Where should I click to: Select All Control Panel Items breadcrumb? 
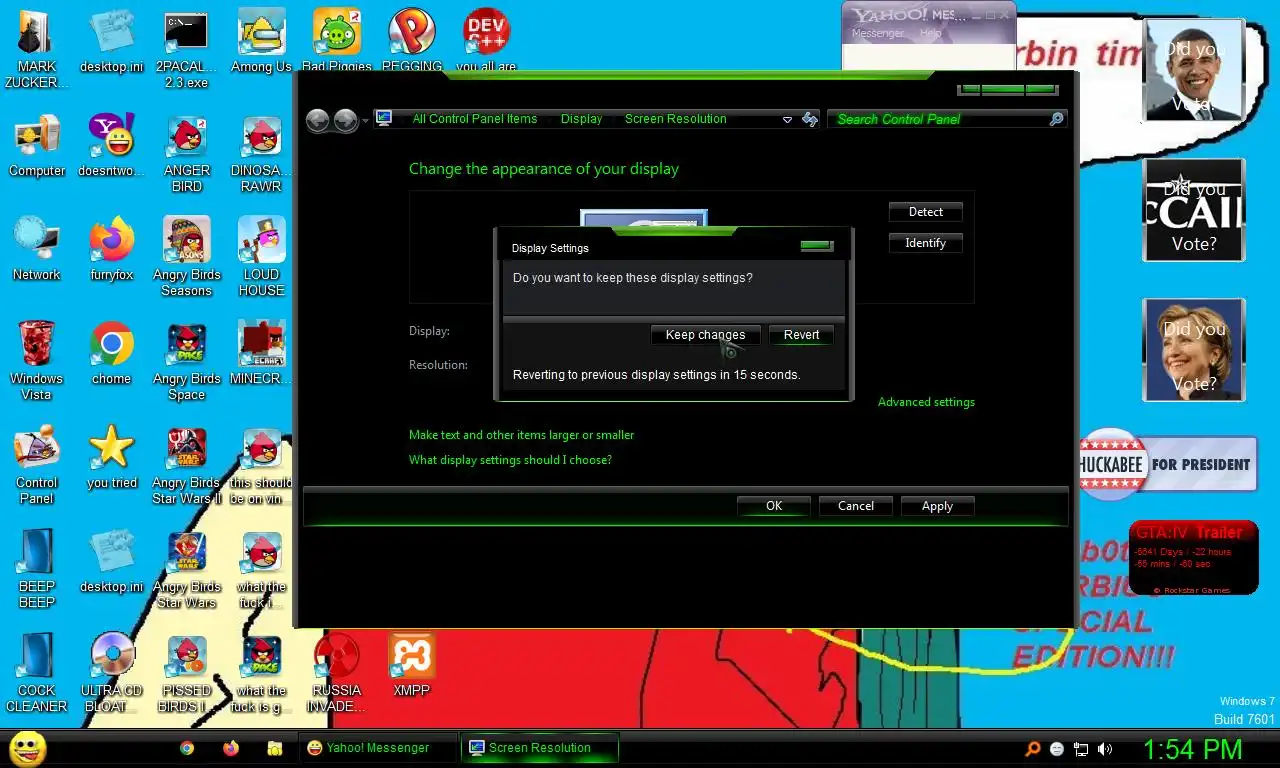(x=475, y=119)
